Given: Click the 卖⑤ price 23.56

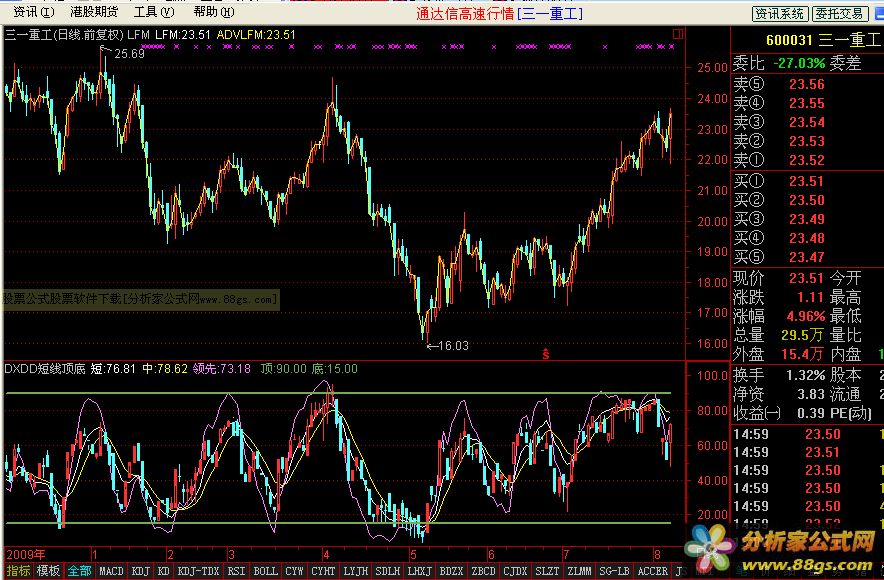Looking at the screenshot, I should [807, 85].
